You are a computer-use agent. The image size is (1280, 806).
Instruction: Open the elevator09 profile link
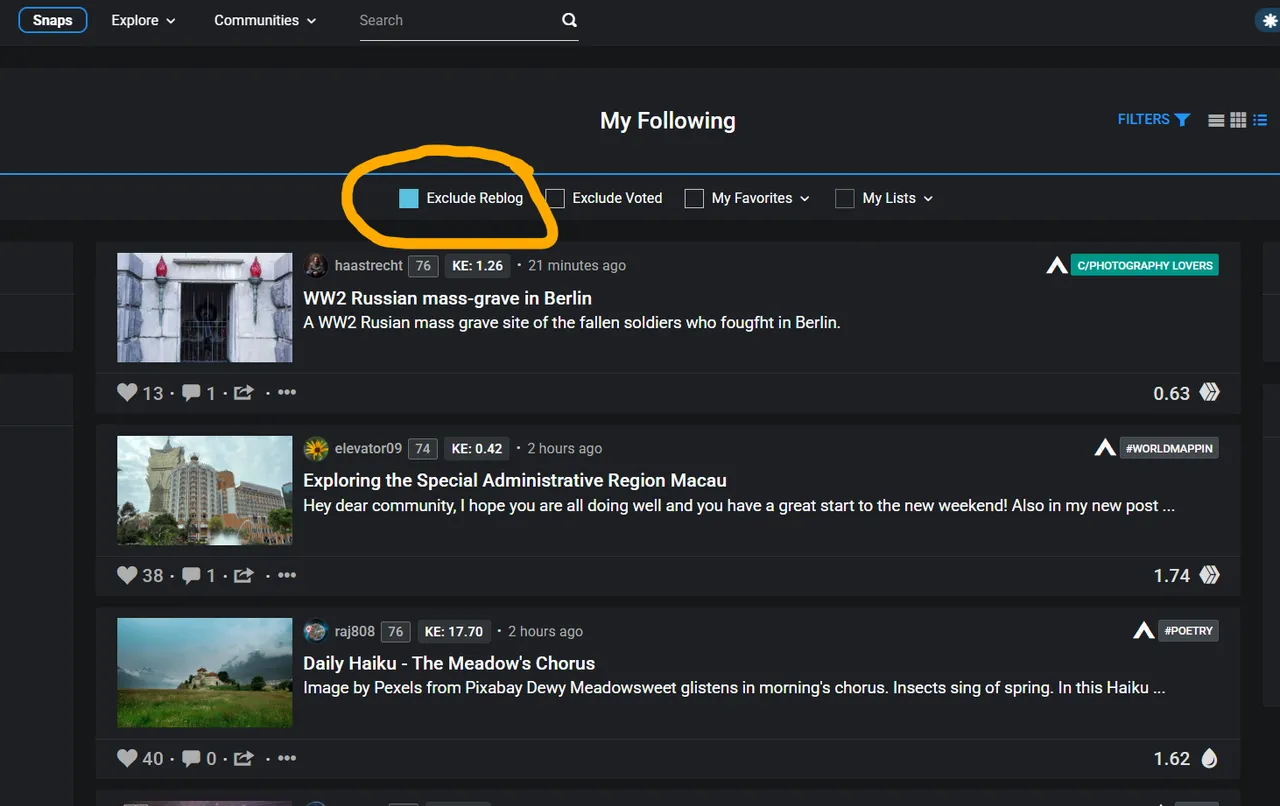368,448
